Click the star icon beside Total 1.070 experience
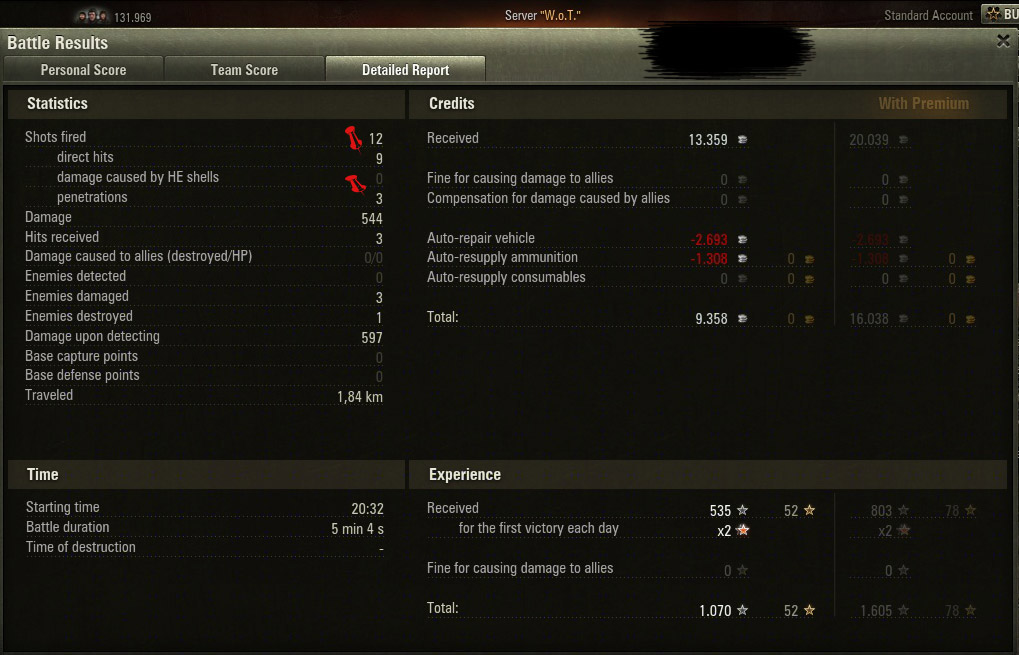This screenshot has height=655, width=1019. click(743, 610)
